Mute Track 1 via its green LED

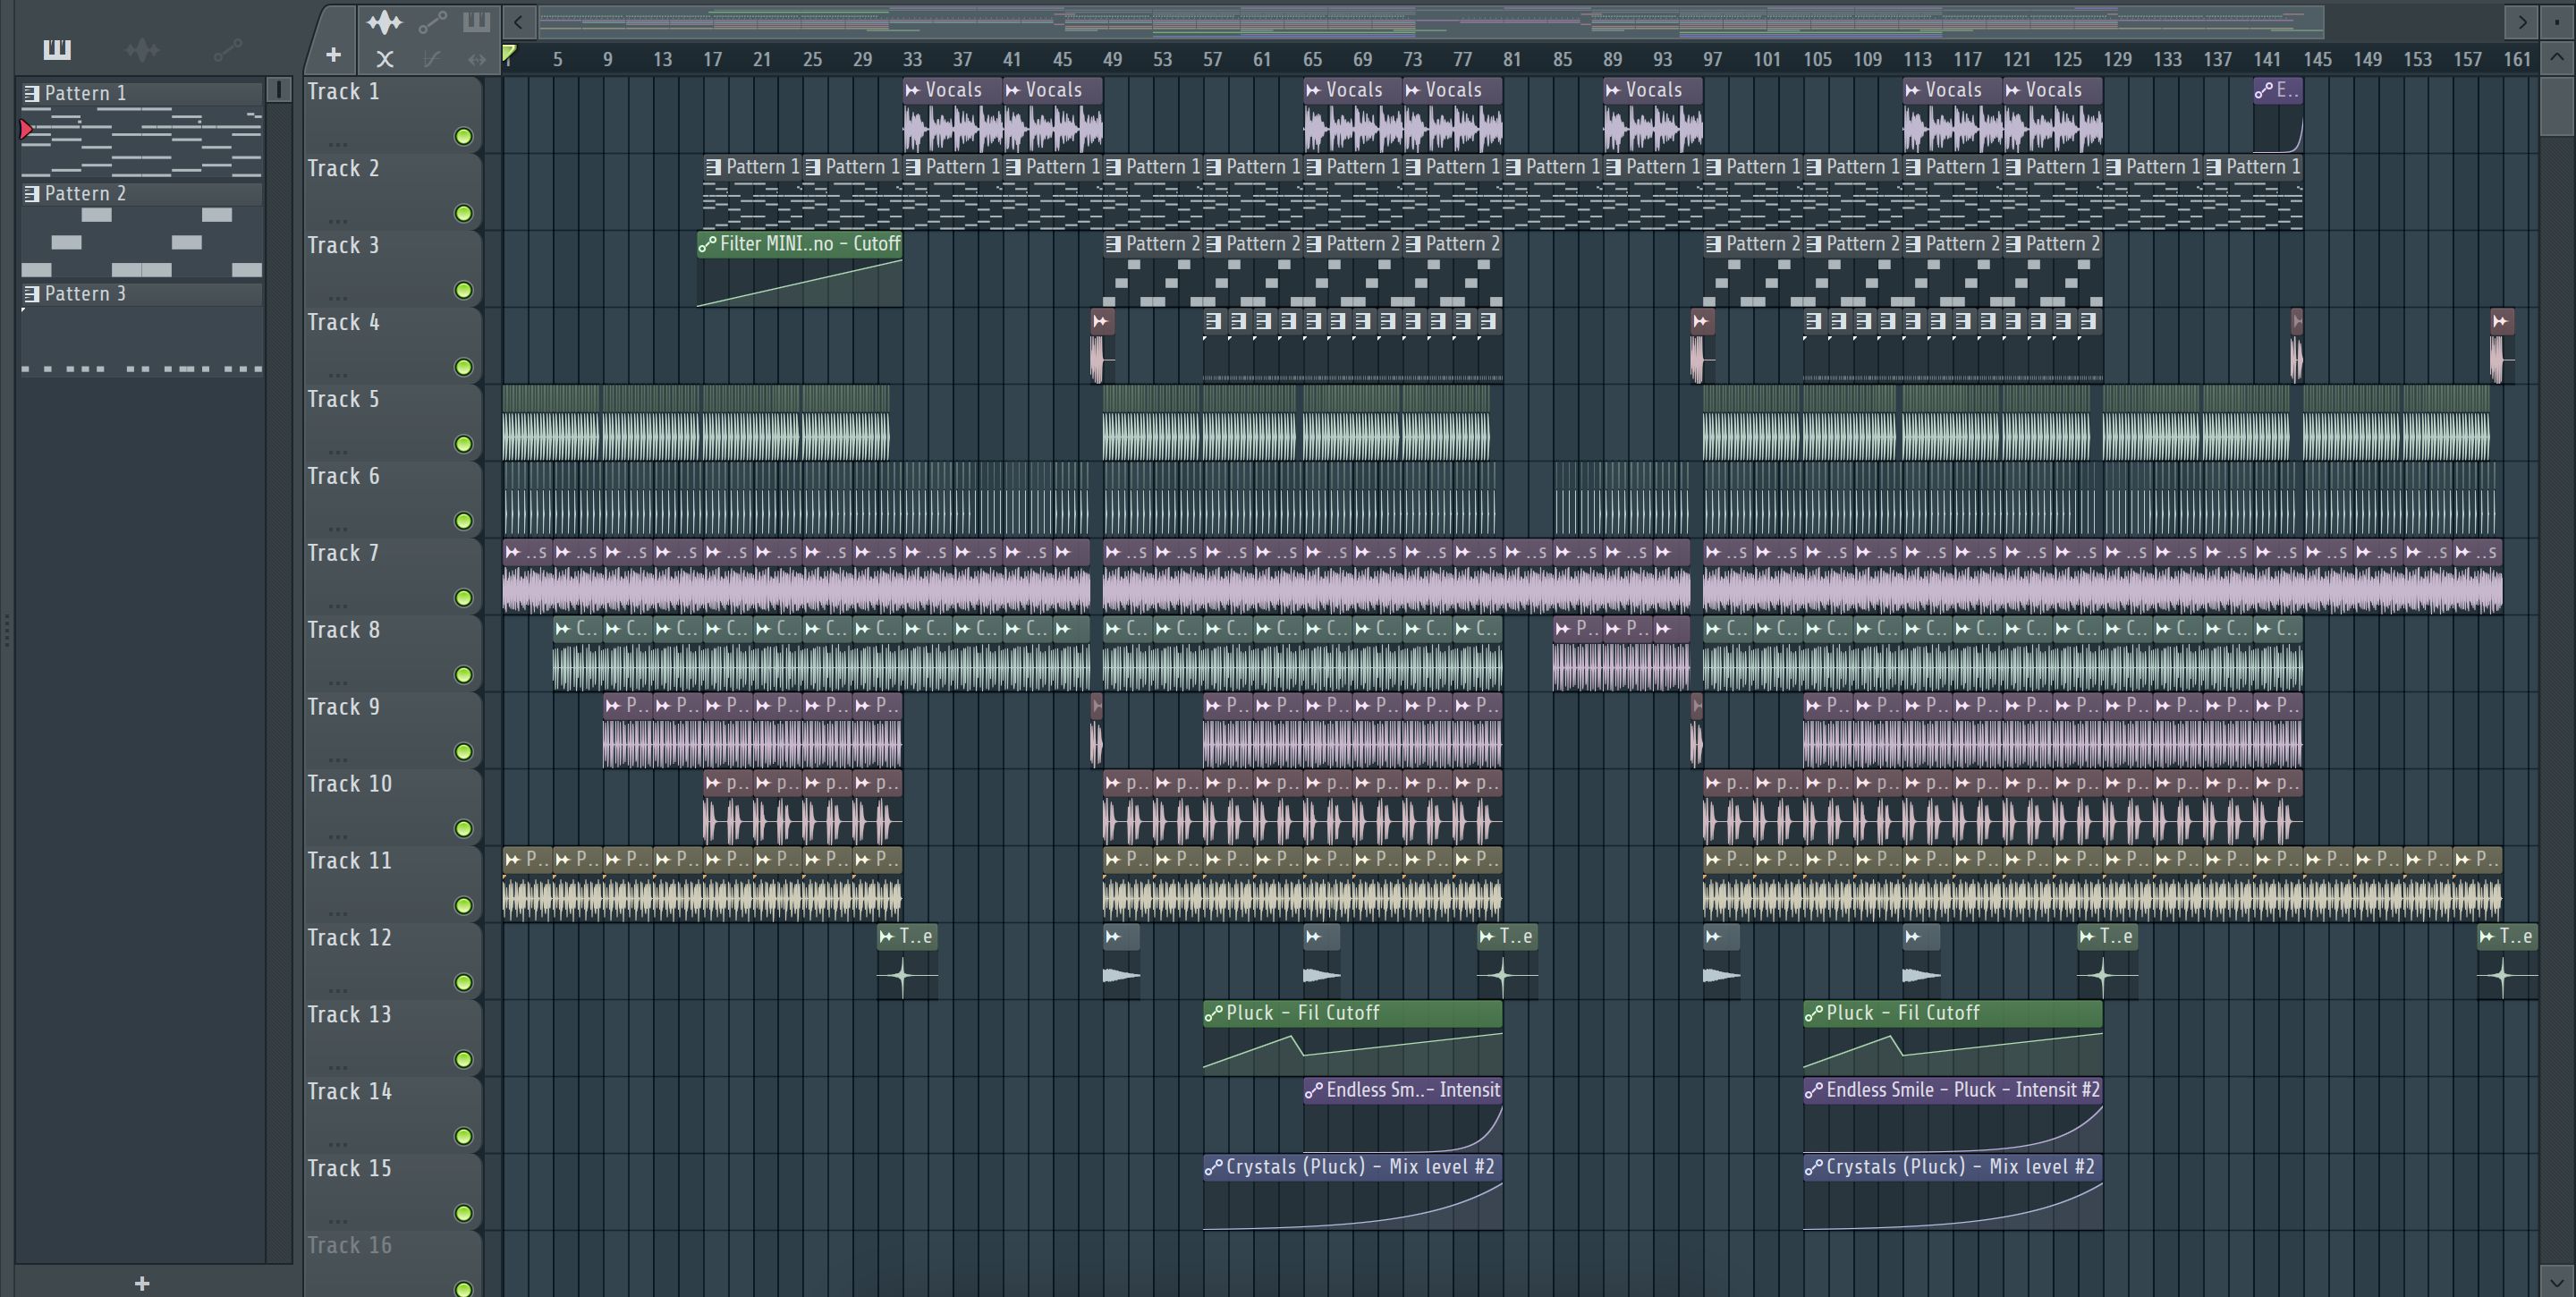(463, 136)
